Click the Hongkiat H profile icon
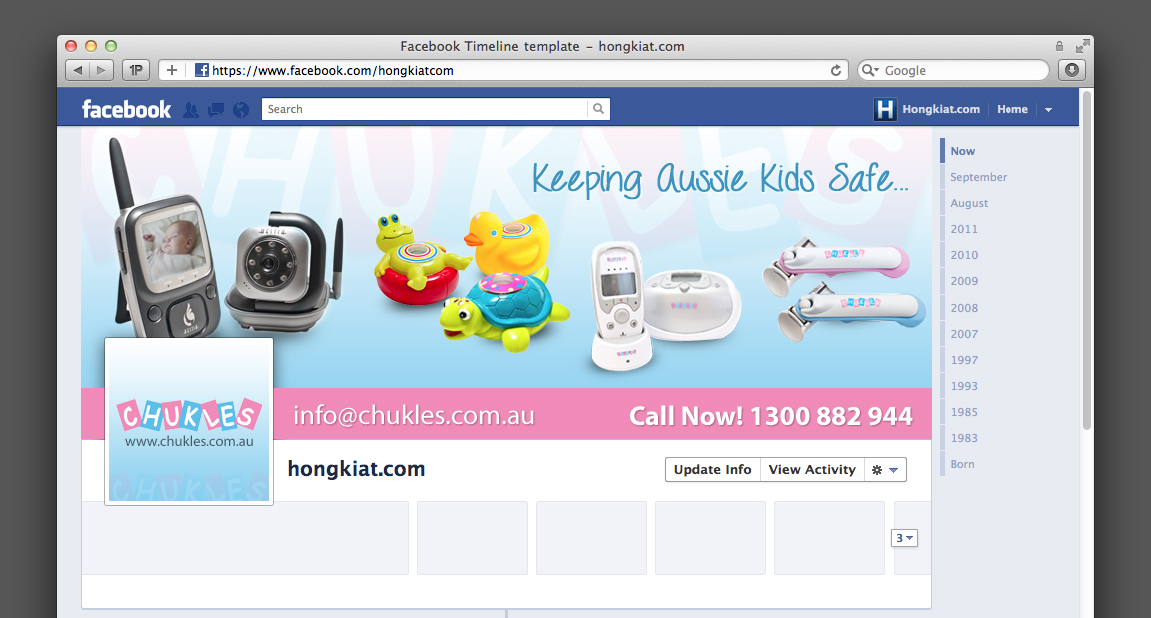This screenshot has width=1151, height=618. (885, 109)
